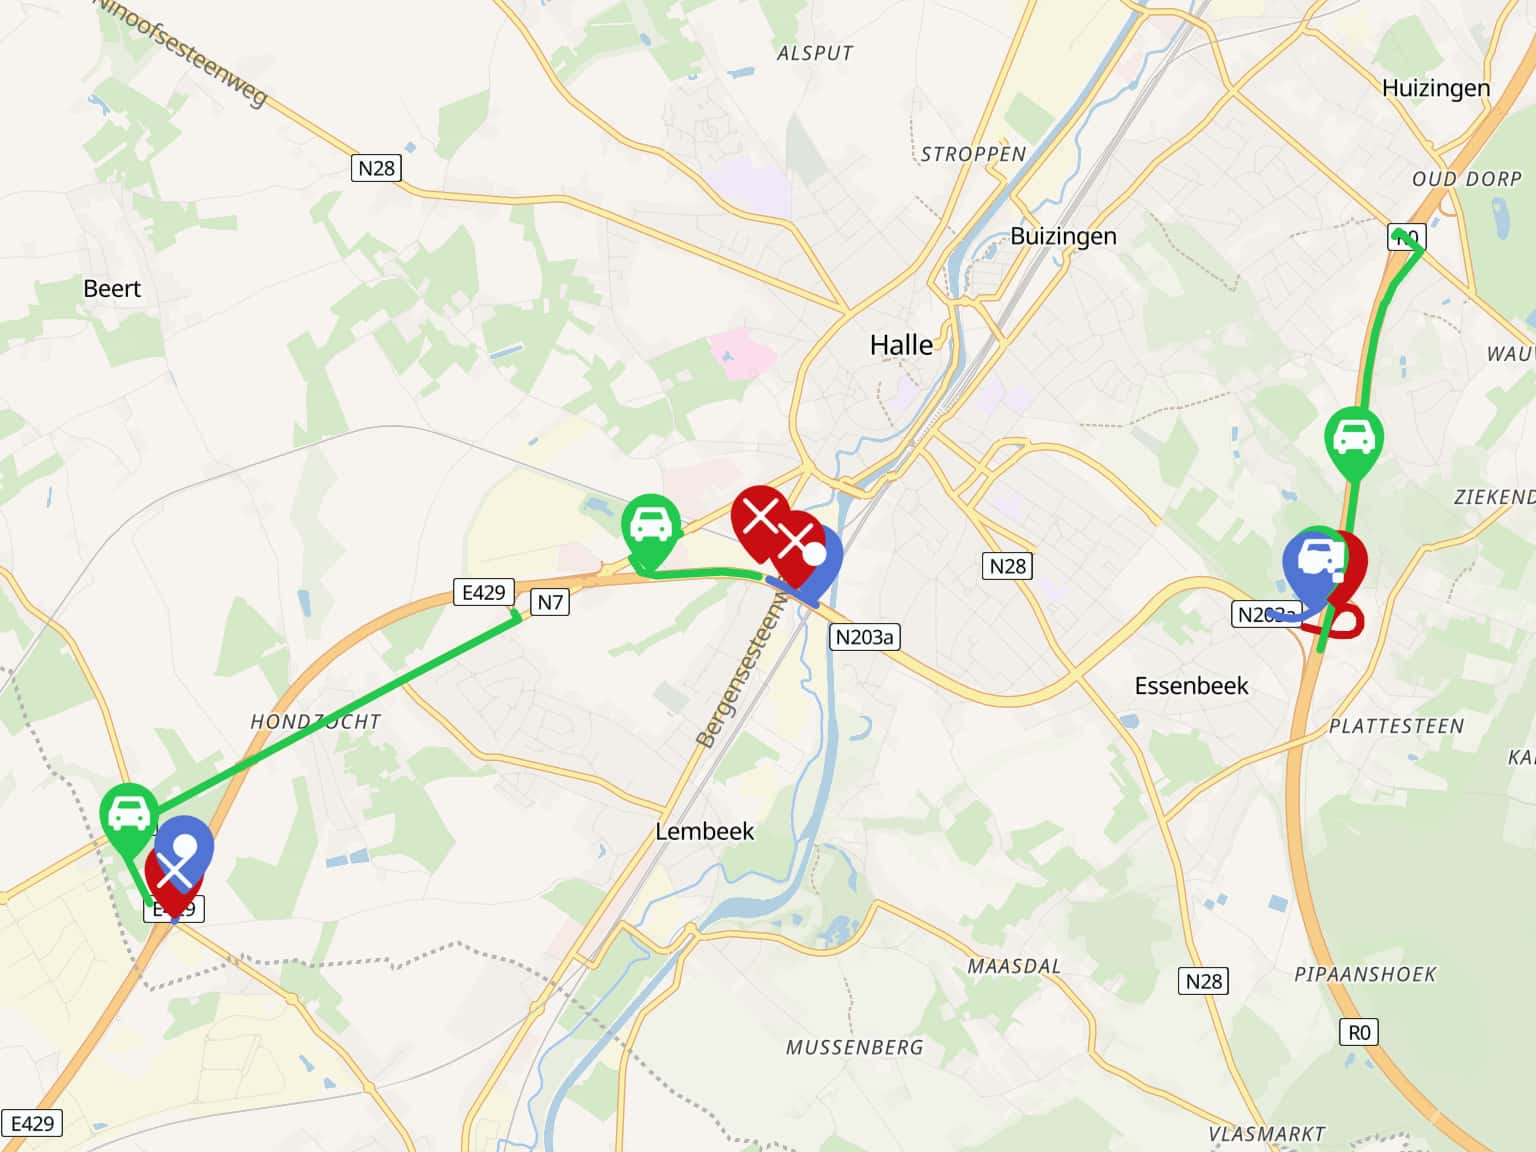Screen dimensions: 1536x1152
Task: Click the Huizingen place label
Action: (x=1436, y=89)
